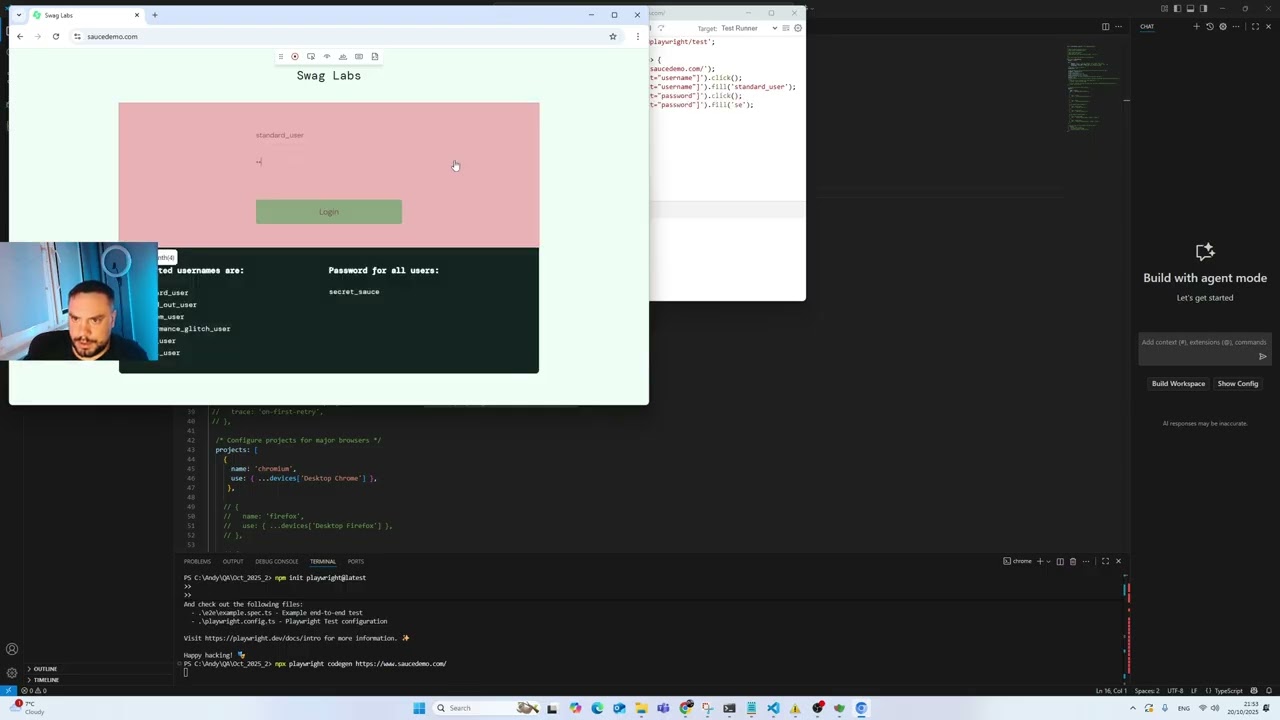Click TypeScript language mode in status bar

1228,691
